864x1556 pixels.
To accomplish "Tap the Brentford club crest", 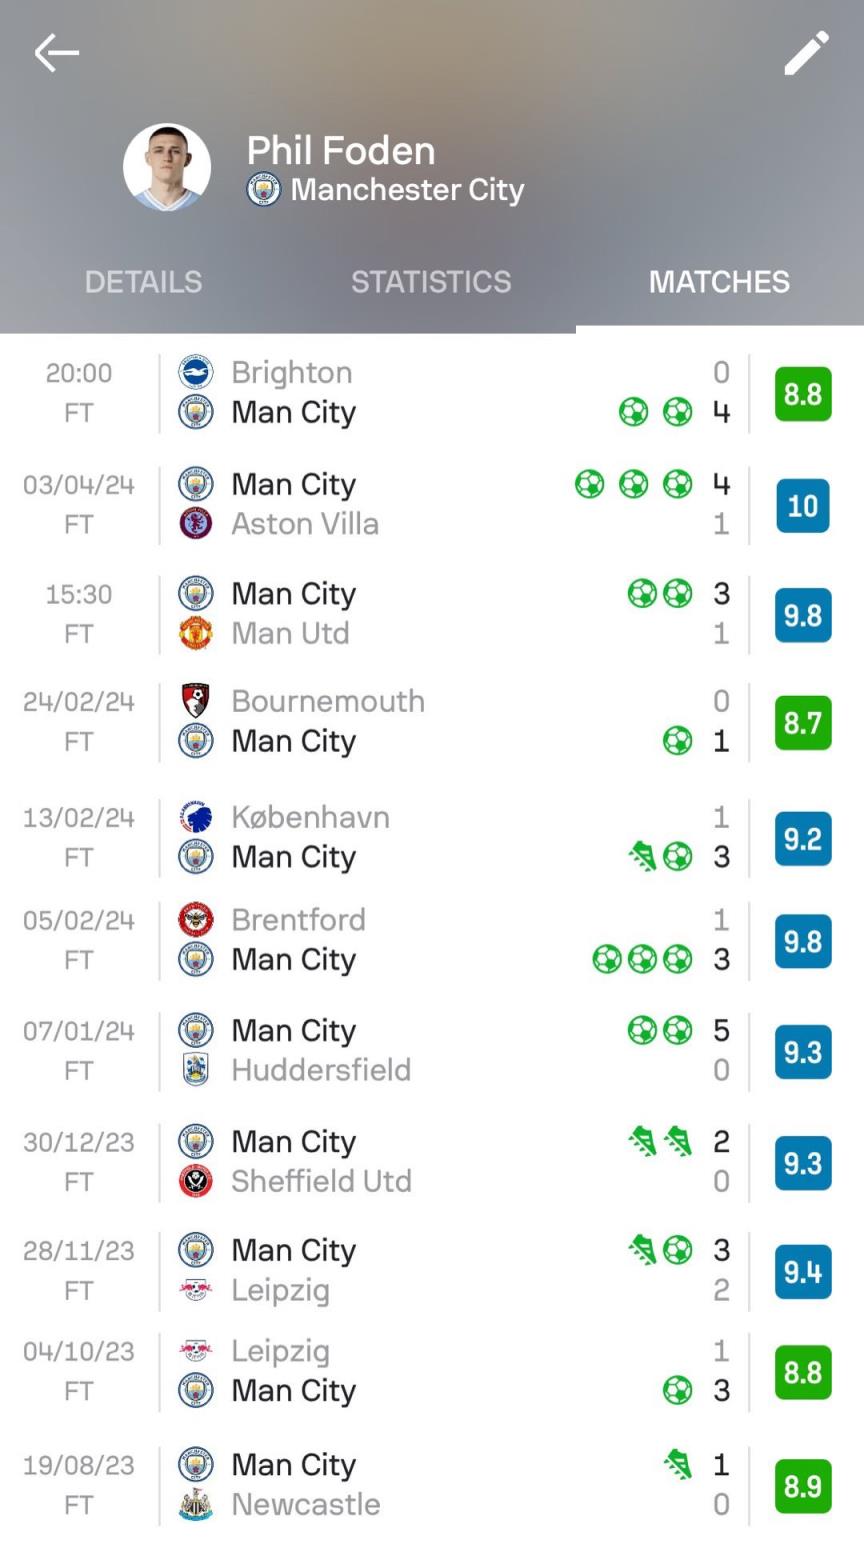I will click(x=196, y=920).
